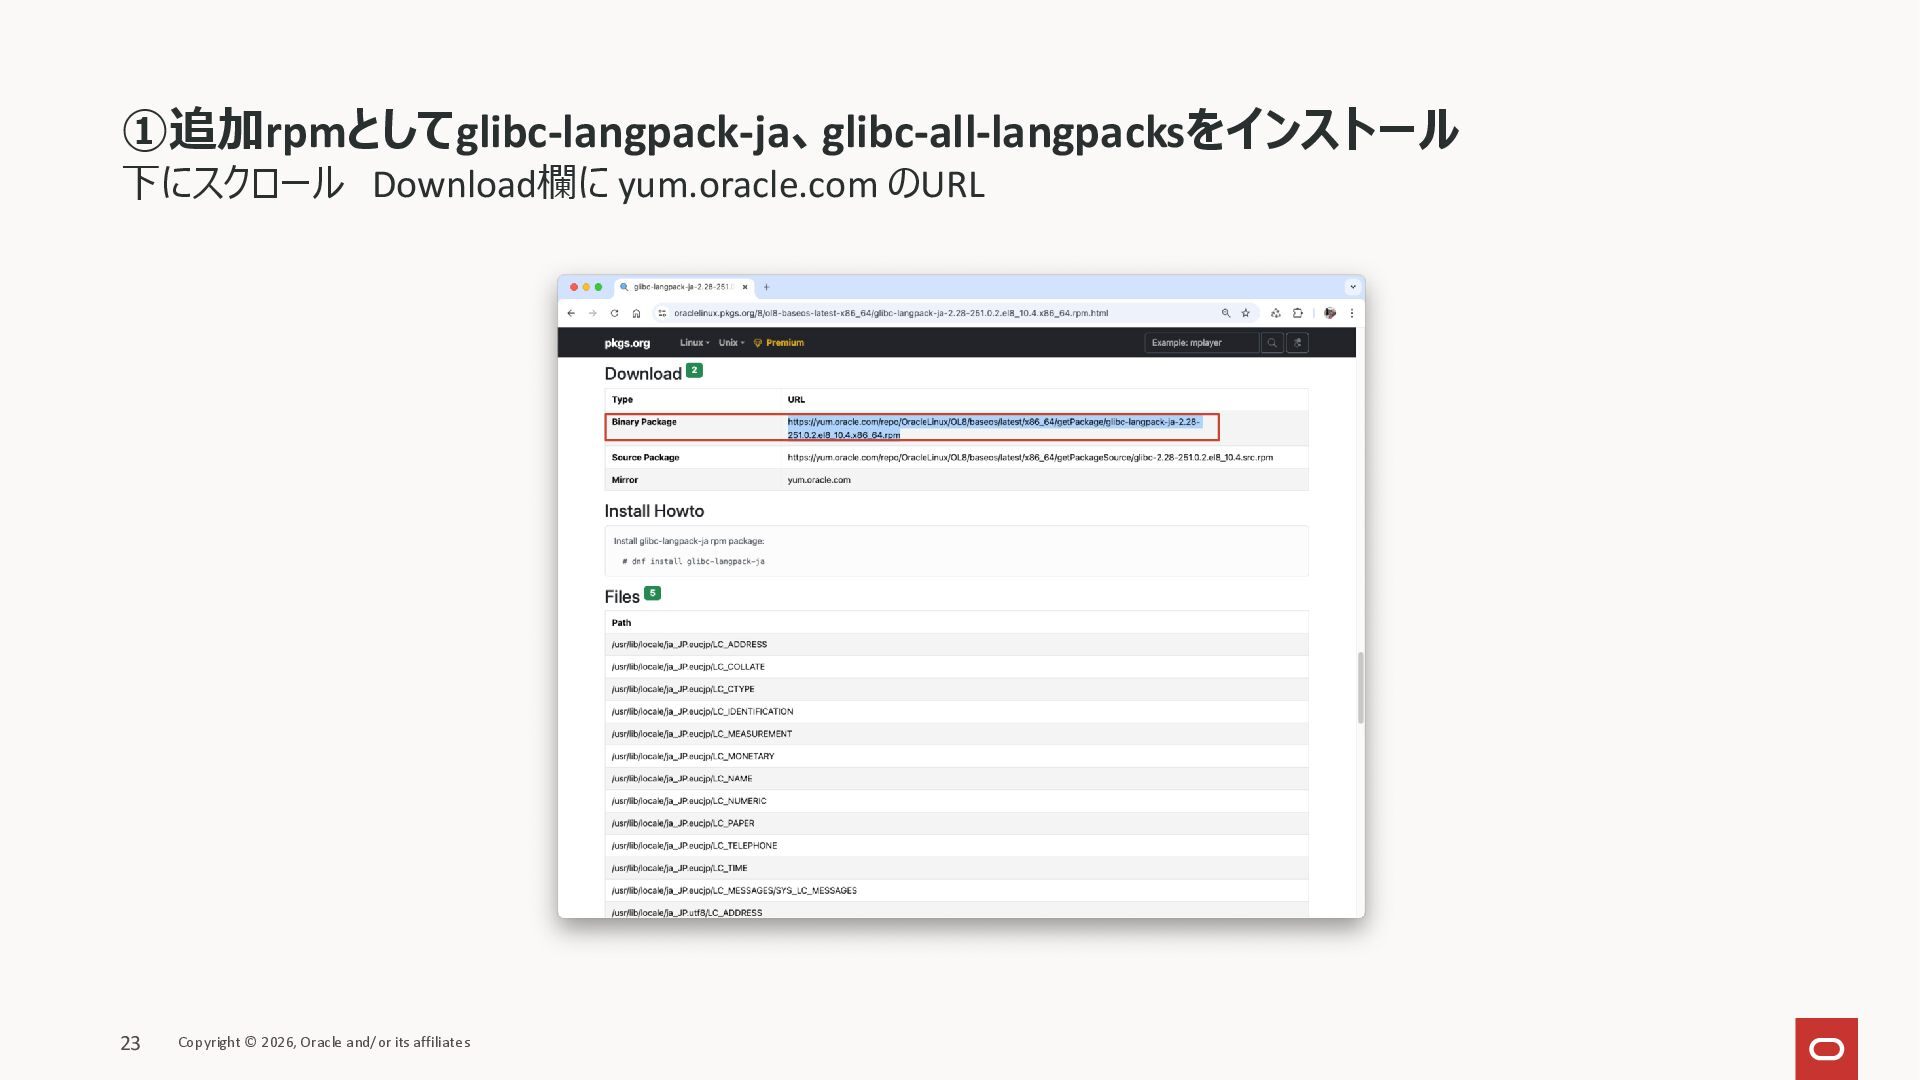Screen dimensions: 1920x1080
Task: Open the tab search chevron
Action: point(1353,287)
